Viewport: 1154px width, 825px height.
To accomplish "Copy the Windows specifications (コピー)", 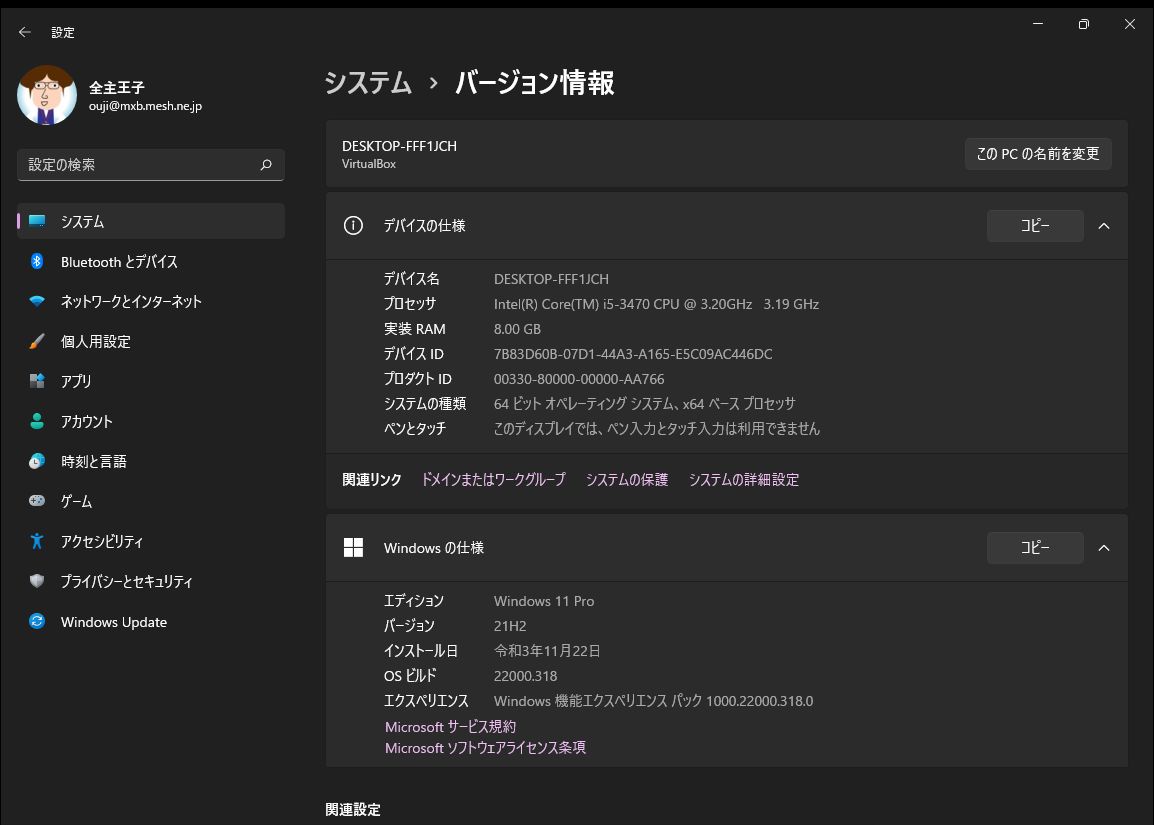I will pyautogui.click(x=1035, y=548).
